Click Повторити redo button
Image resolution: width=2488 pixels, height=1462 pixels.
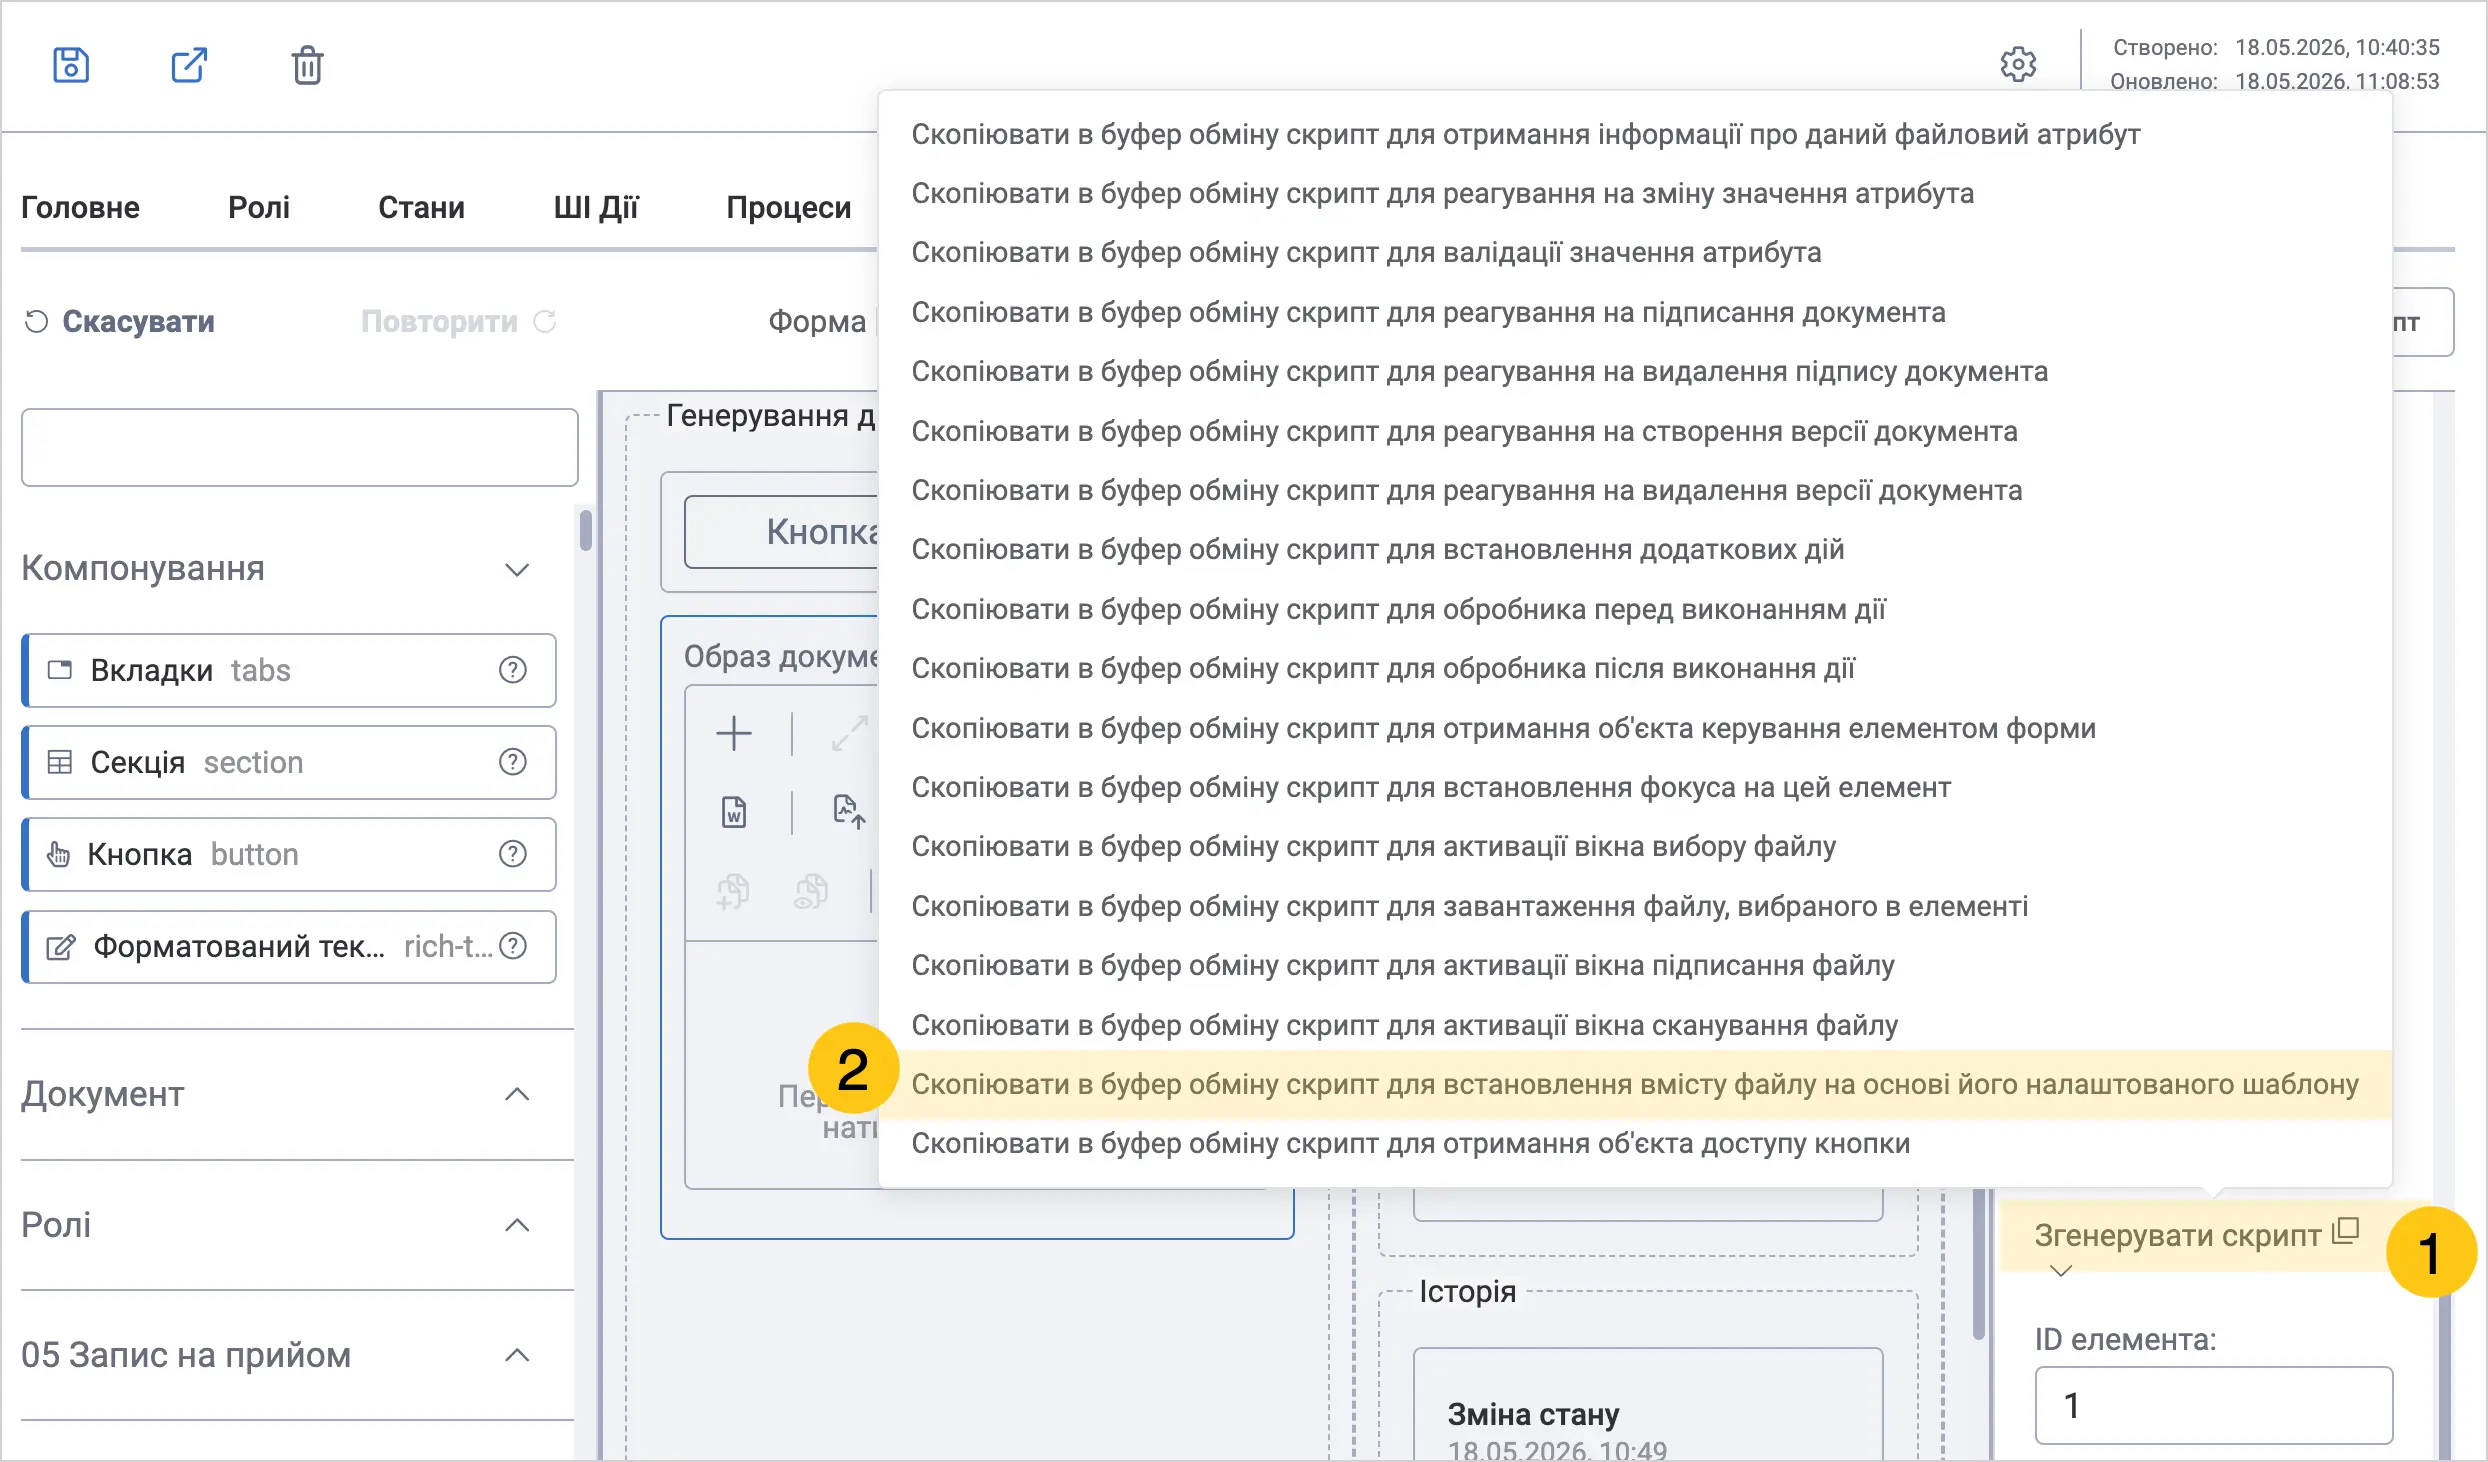[458, 322]
